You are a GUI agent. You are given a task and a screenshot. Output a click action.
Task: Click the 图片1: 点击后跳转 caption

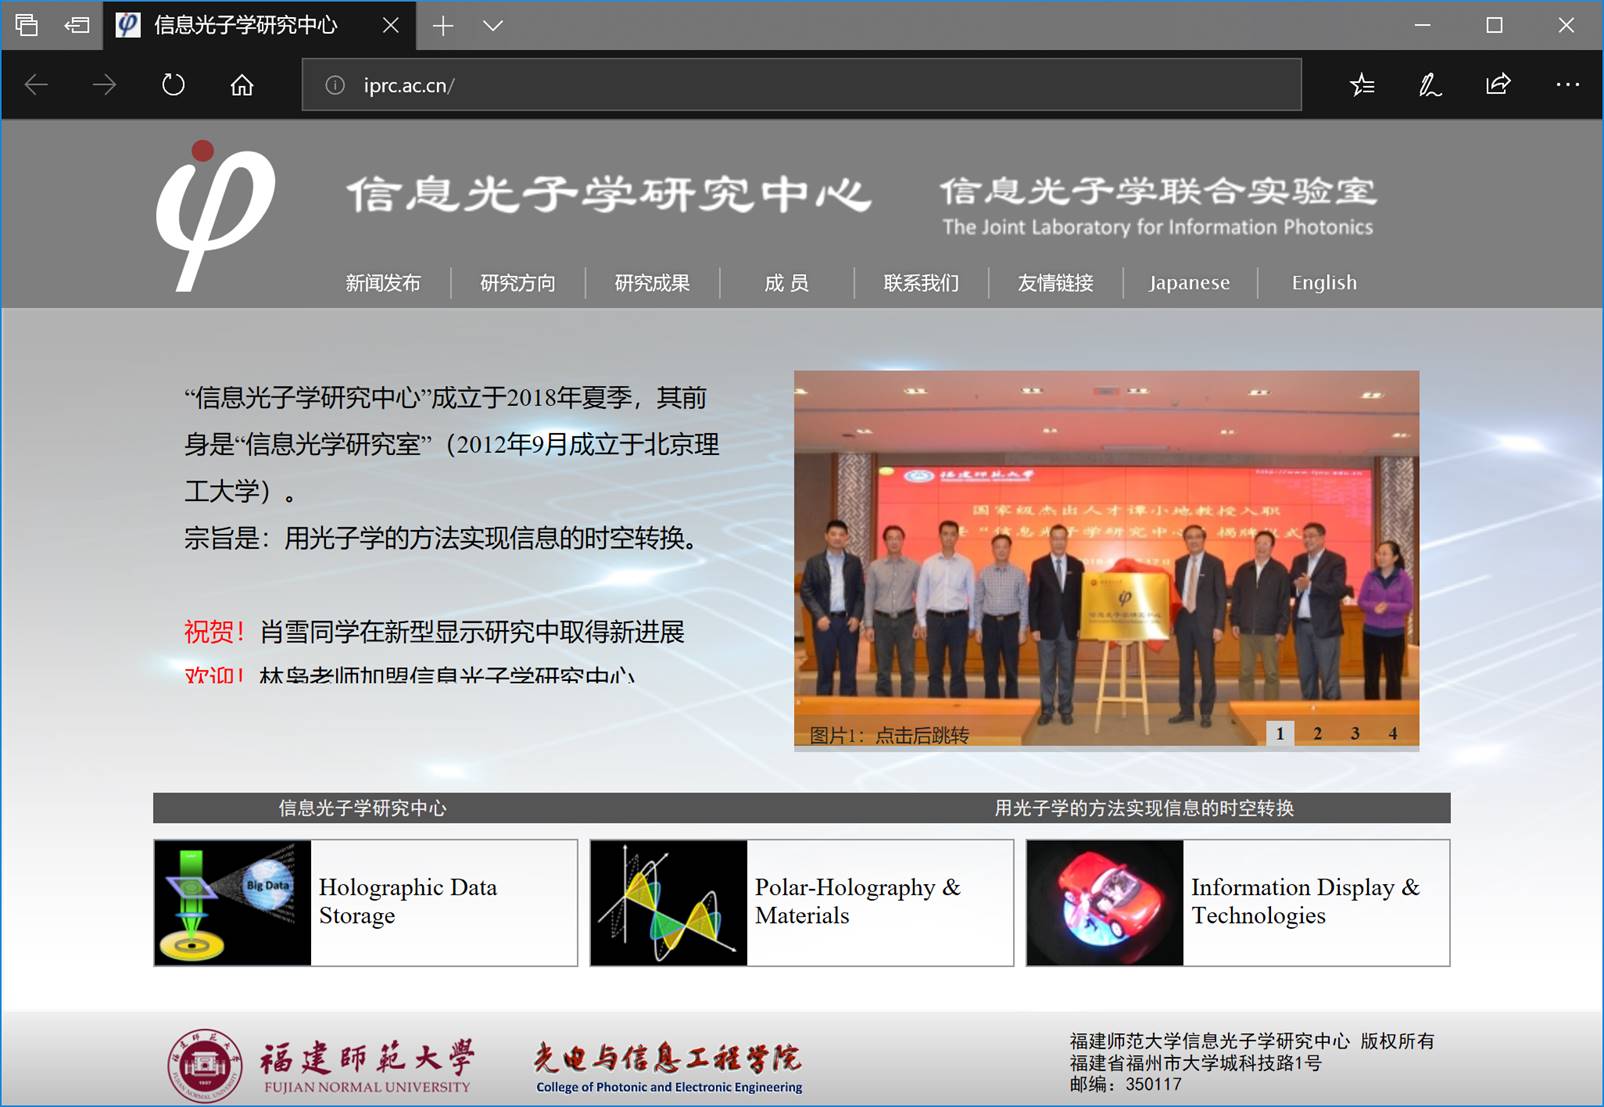coord(889,736)
